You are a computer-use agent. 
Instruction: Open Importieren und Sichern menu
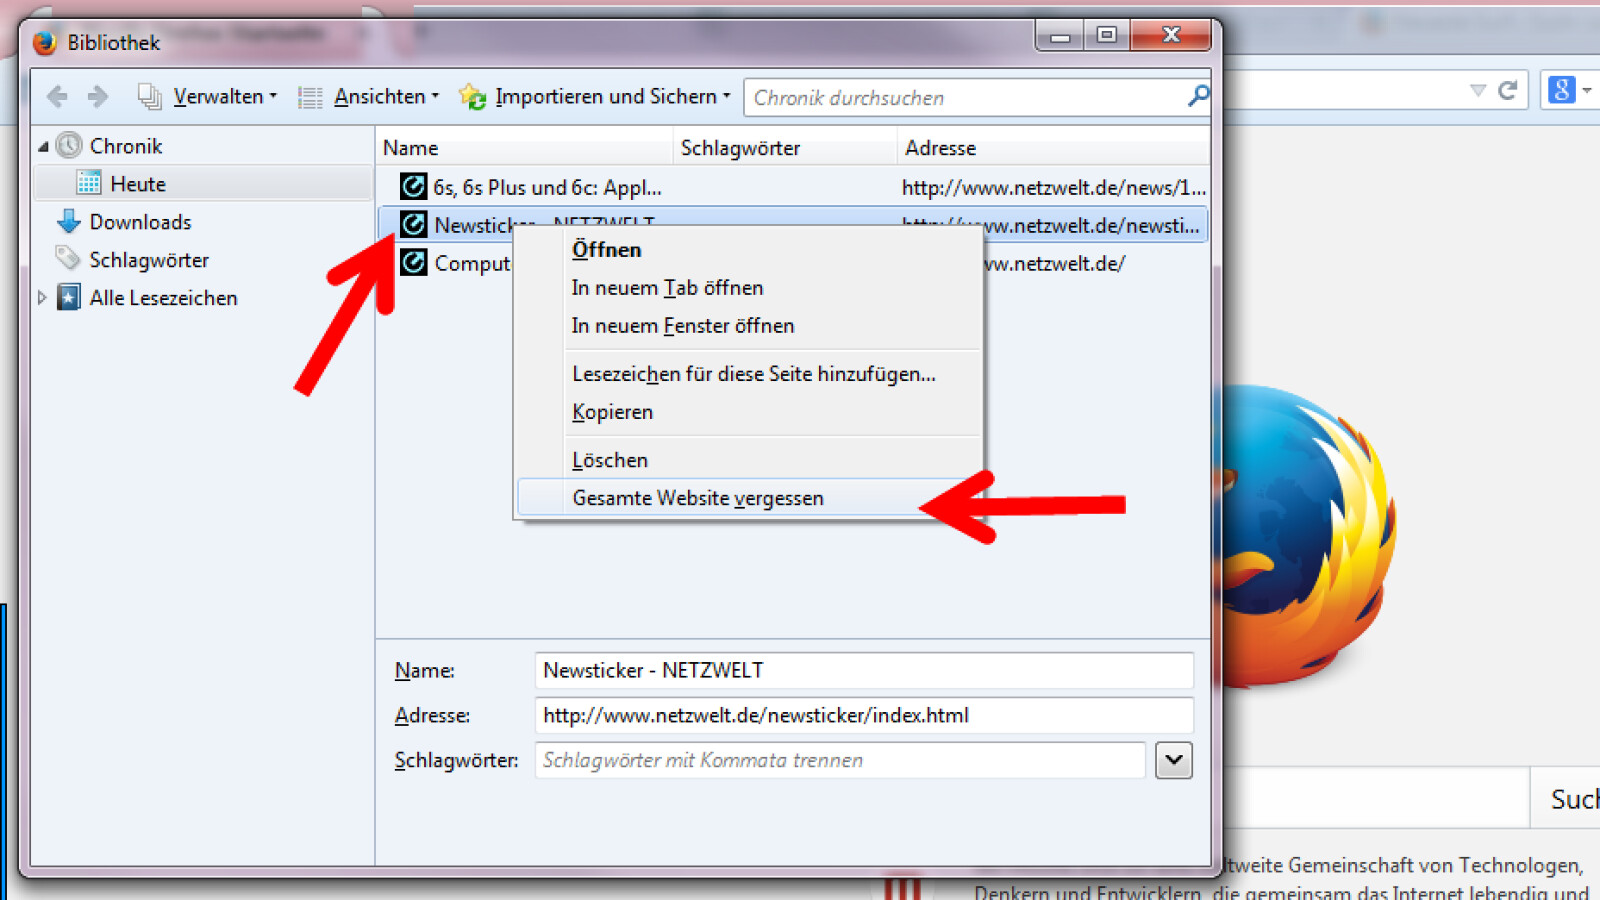point(595,97)
